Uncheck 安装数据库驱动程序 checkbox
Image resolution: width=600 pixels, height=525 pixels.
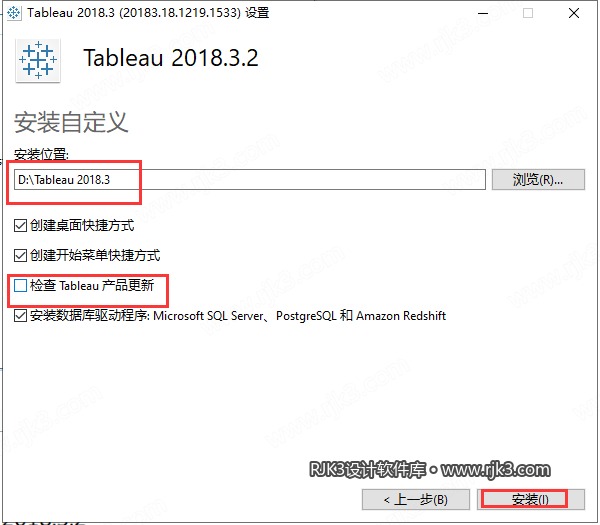pyautogui.click(x=20, y=316)
